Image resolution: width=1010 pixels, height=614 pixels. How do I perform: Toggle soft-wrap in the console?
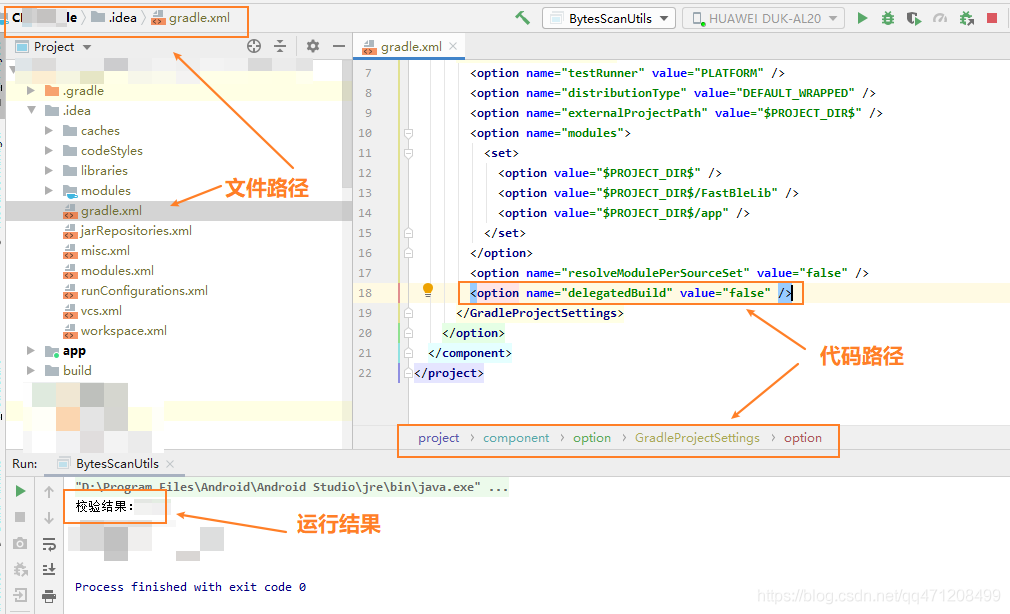[49, 545]
